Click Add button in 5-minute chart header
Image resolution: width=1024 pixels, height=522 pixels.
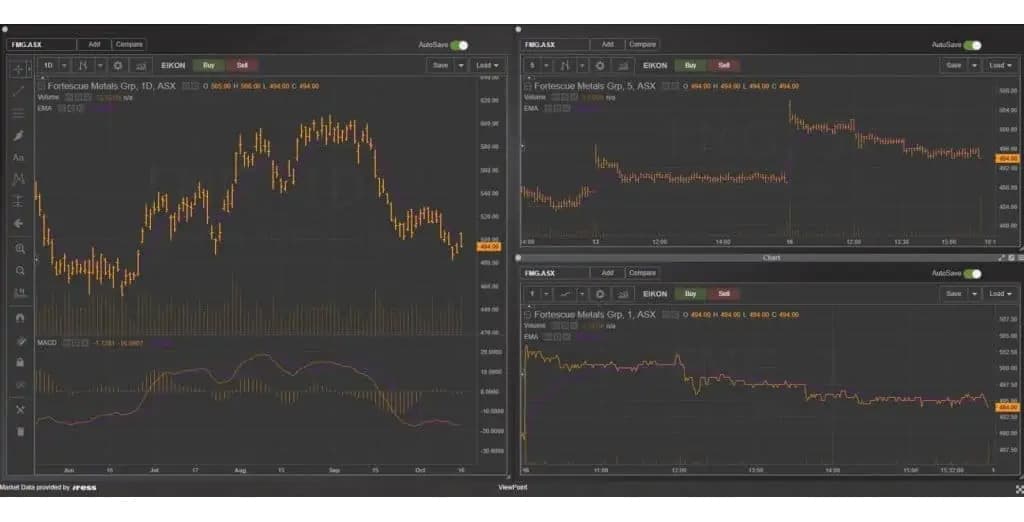click(607, 44)
